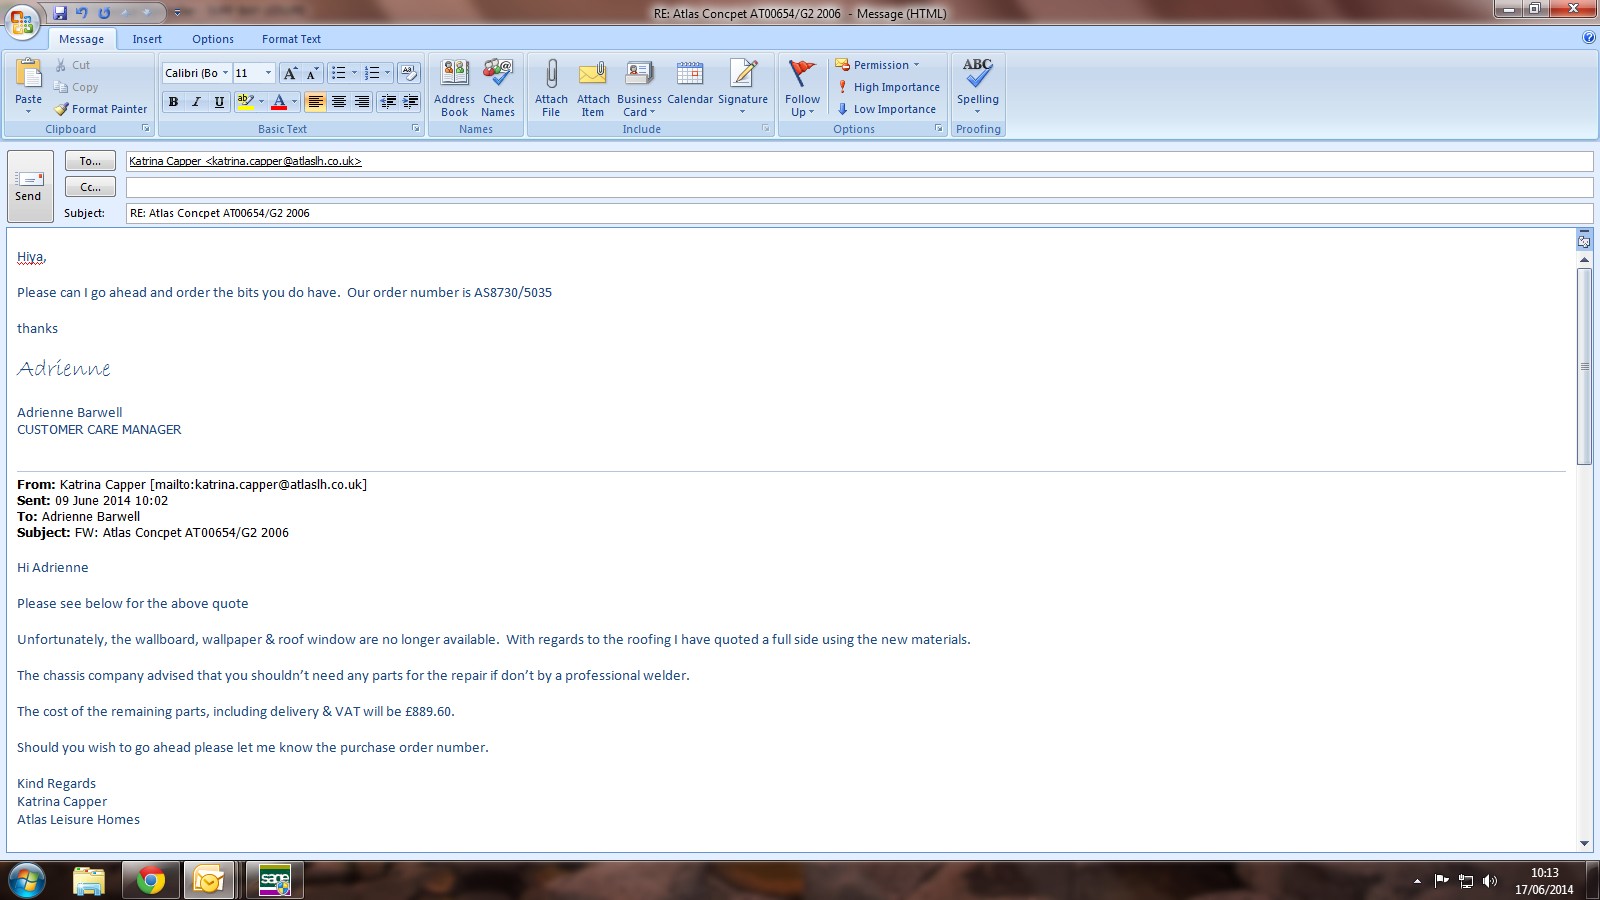Viewport: 1600px width, 900px height.
Task: Click the message body vertical scrollbar
Action: [x=1584, y=365]
